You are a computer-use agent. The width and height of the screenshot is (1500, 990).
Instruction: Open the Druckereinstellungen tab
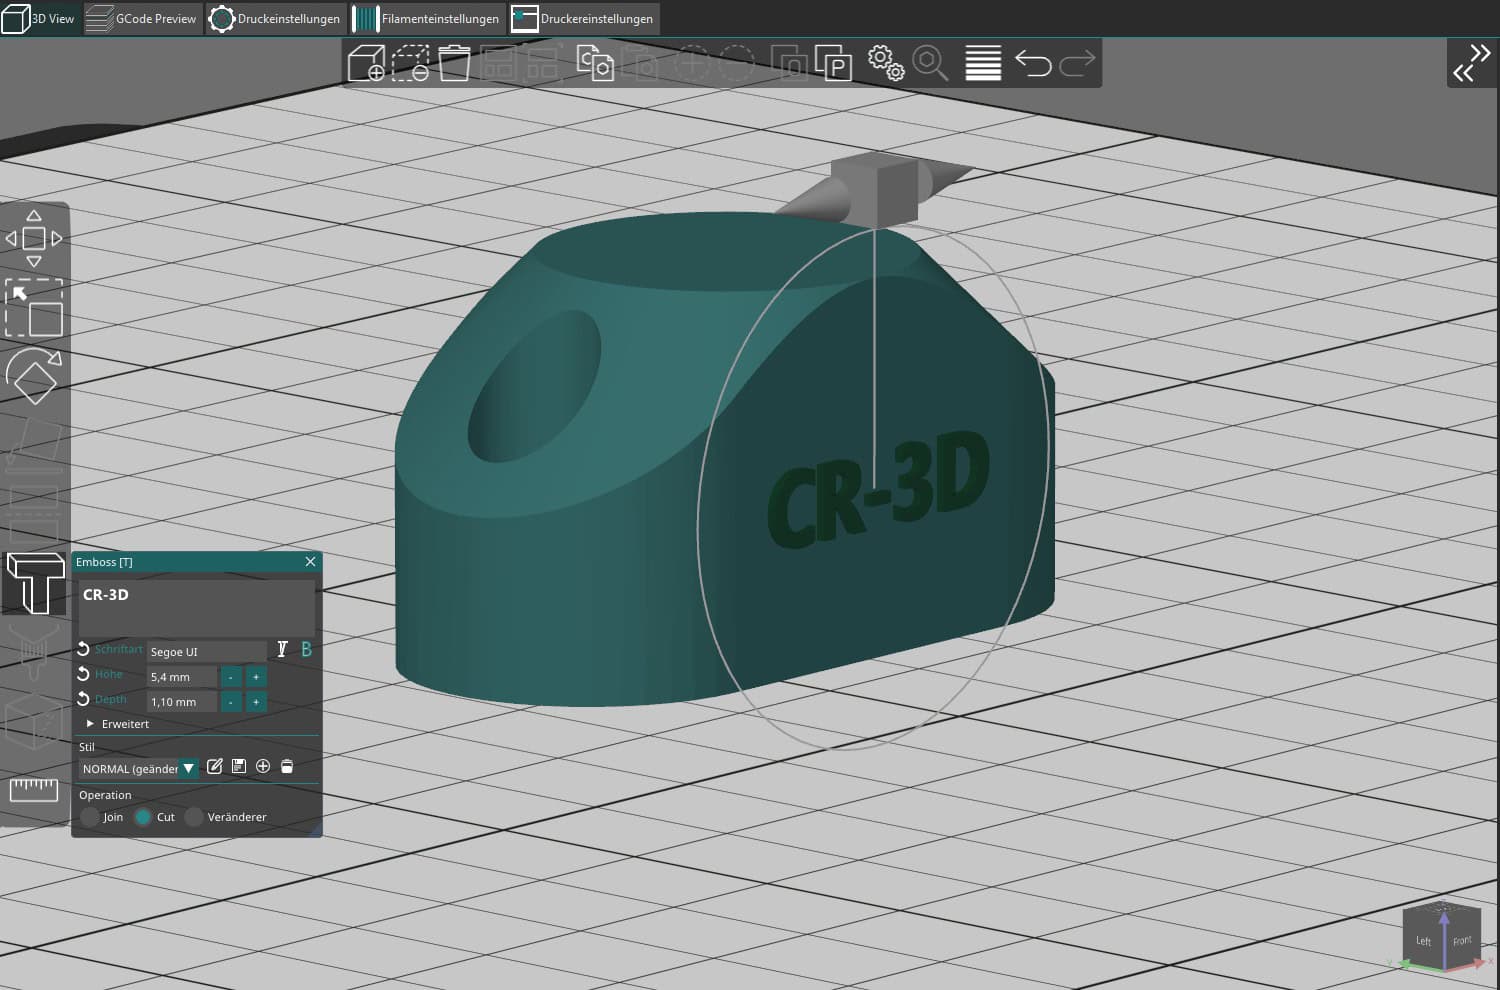tap(584, 19)
